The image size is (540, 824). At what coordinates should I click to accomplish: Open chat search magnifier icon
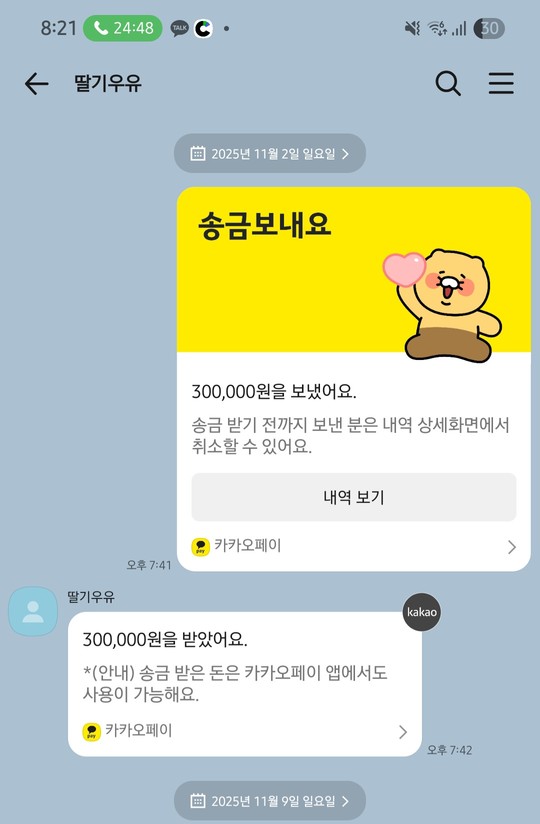(448, 84)
